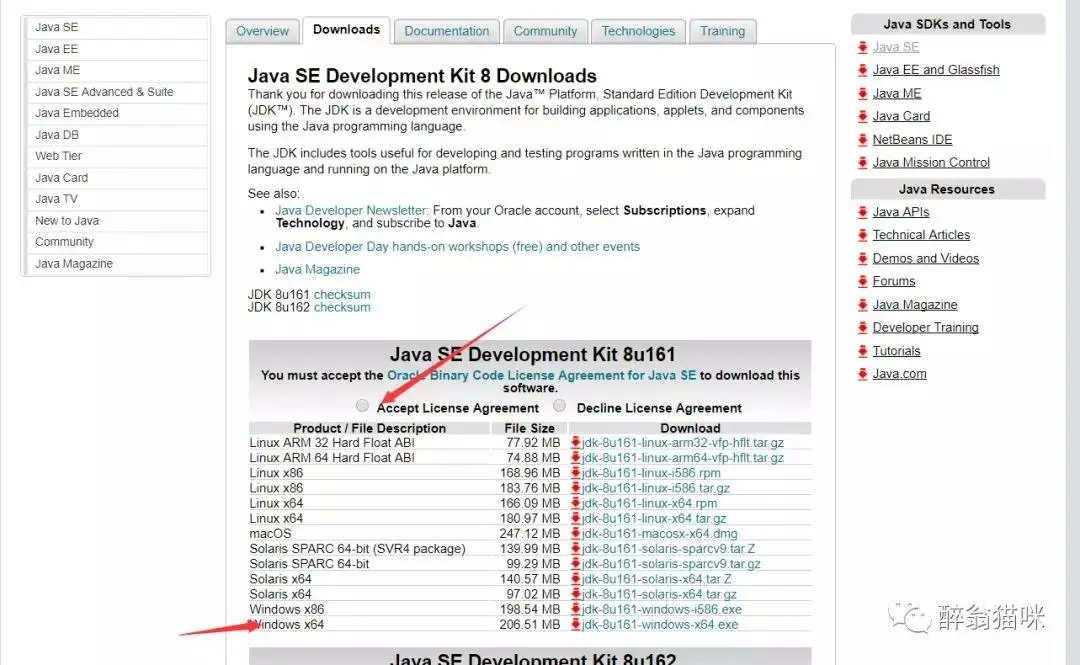Click download icon beside jdk-8u161-macosx-x64.dmg
1080x665 pixels.
575,533
